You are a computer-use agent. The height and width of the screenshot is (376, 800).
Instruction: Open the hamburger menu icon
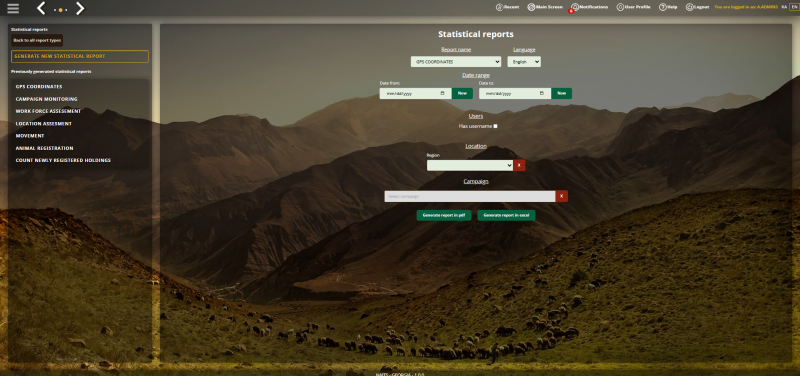(x=13, y=8)
